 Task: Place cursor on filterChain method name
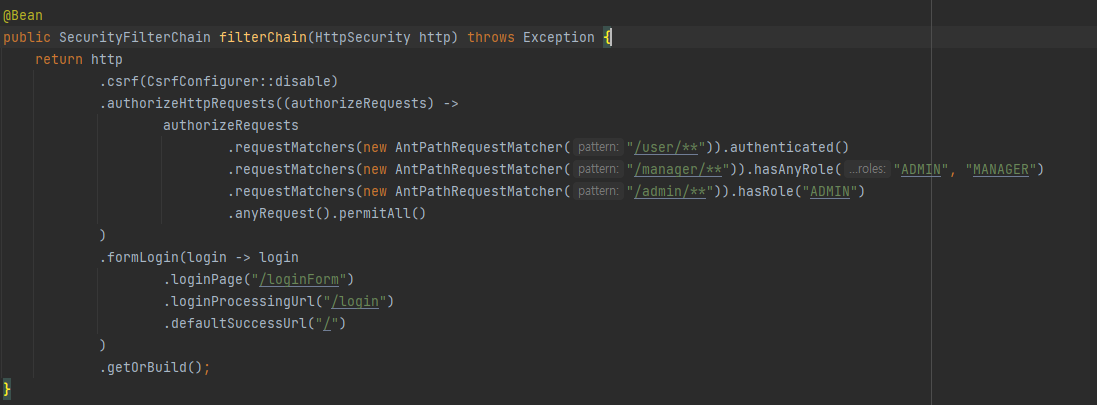point(263,37)
